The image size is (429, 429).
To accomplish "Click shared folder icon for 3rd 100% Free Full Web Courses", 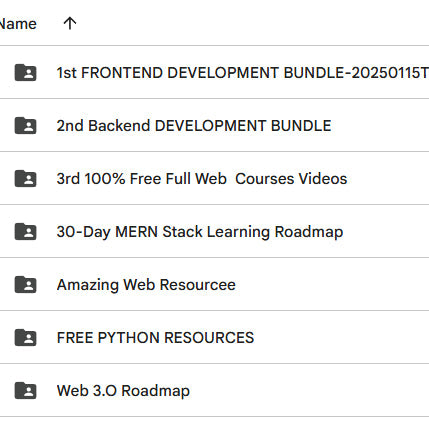I will tap(25, 179).
